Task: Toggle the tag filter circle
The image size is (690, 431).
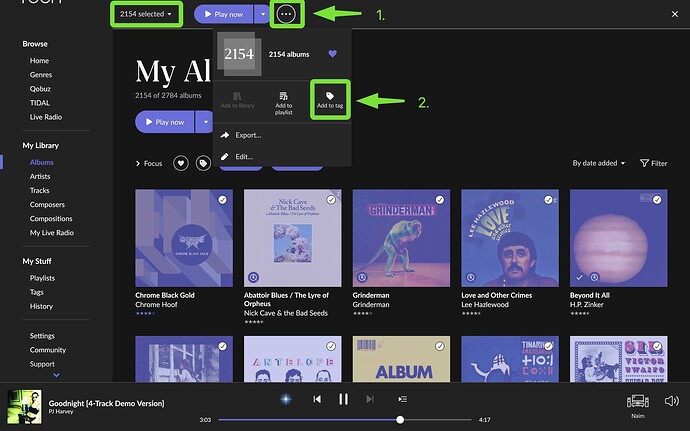Action: (203, 163)
